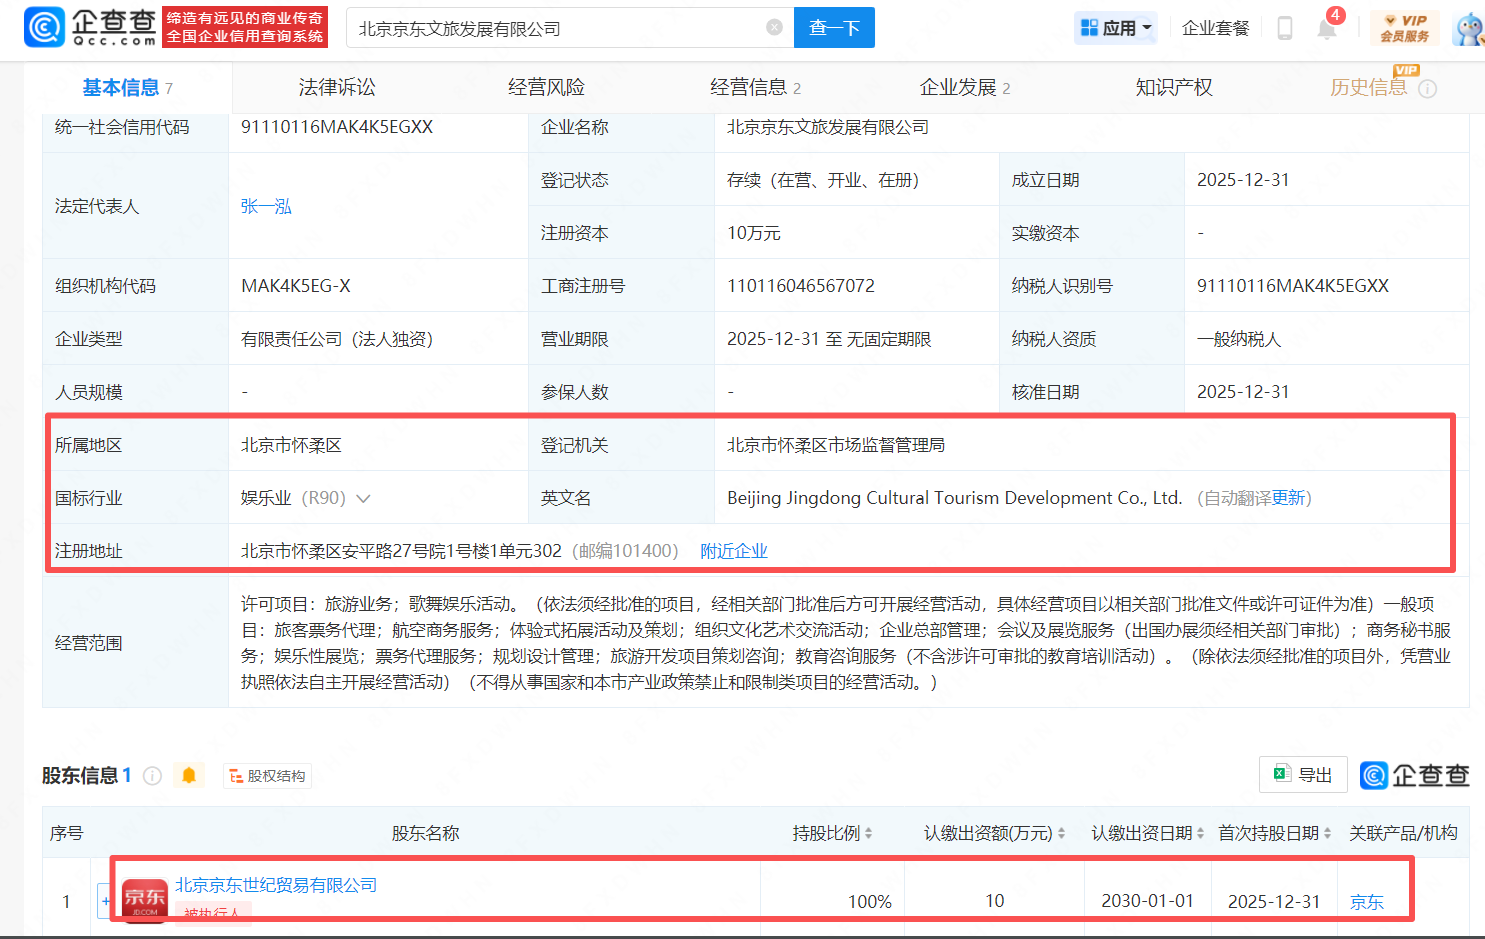Open the 知识产权 tab
This screenshot has width=1485, height=939.
[1173, 88]
